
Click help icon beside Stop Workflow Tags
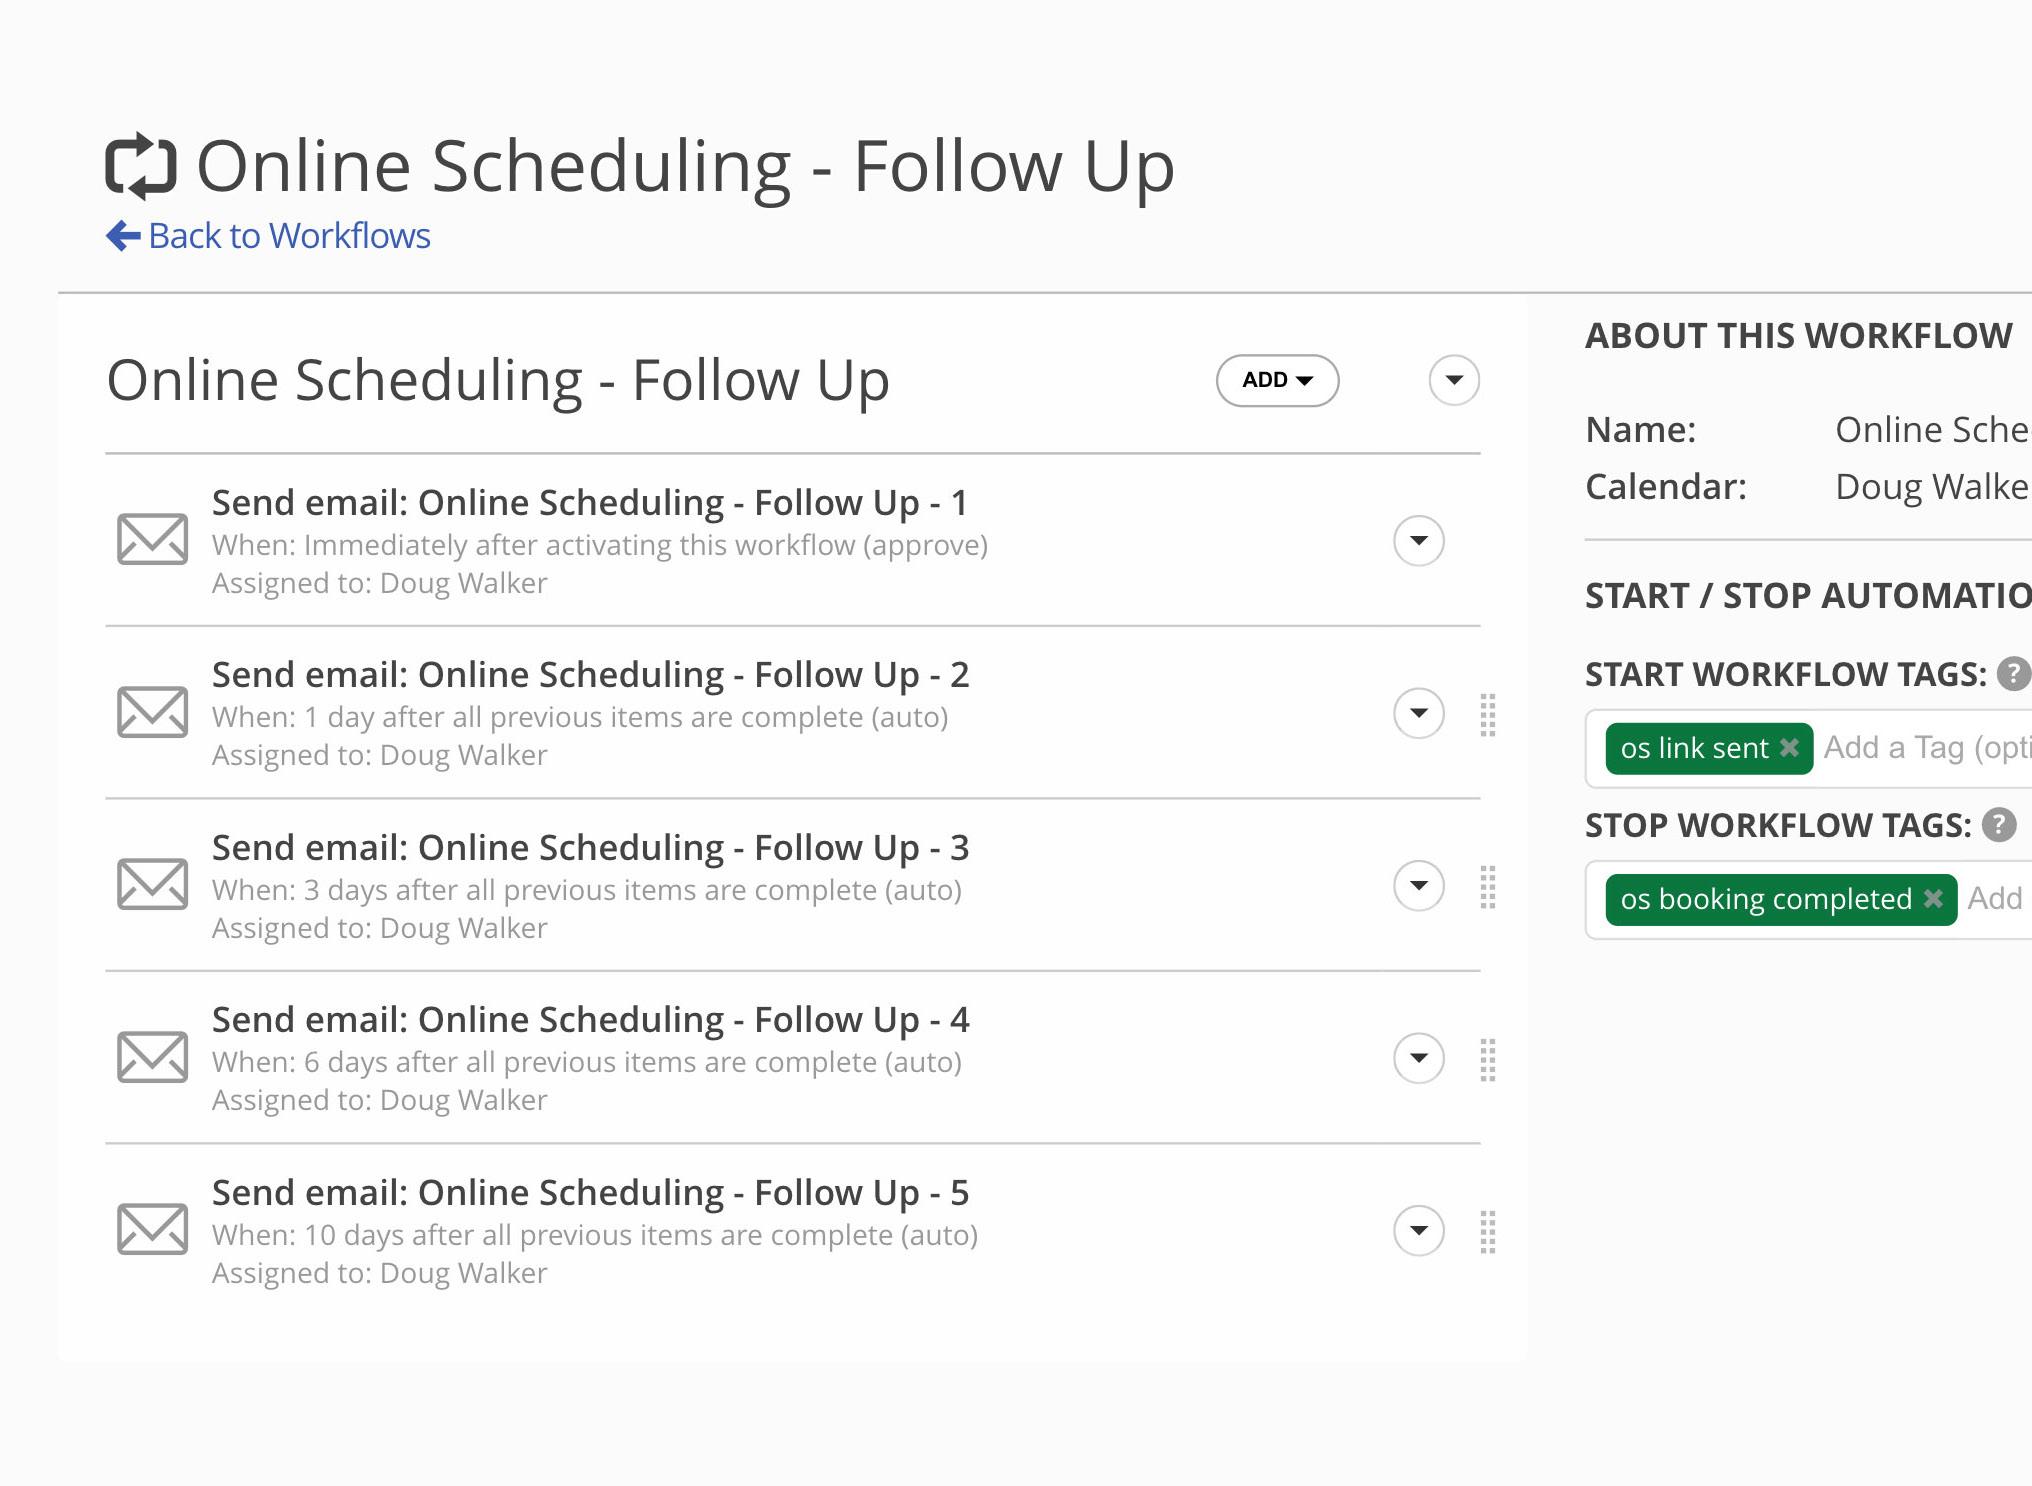coord(1999,826)
